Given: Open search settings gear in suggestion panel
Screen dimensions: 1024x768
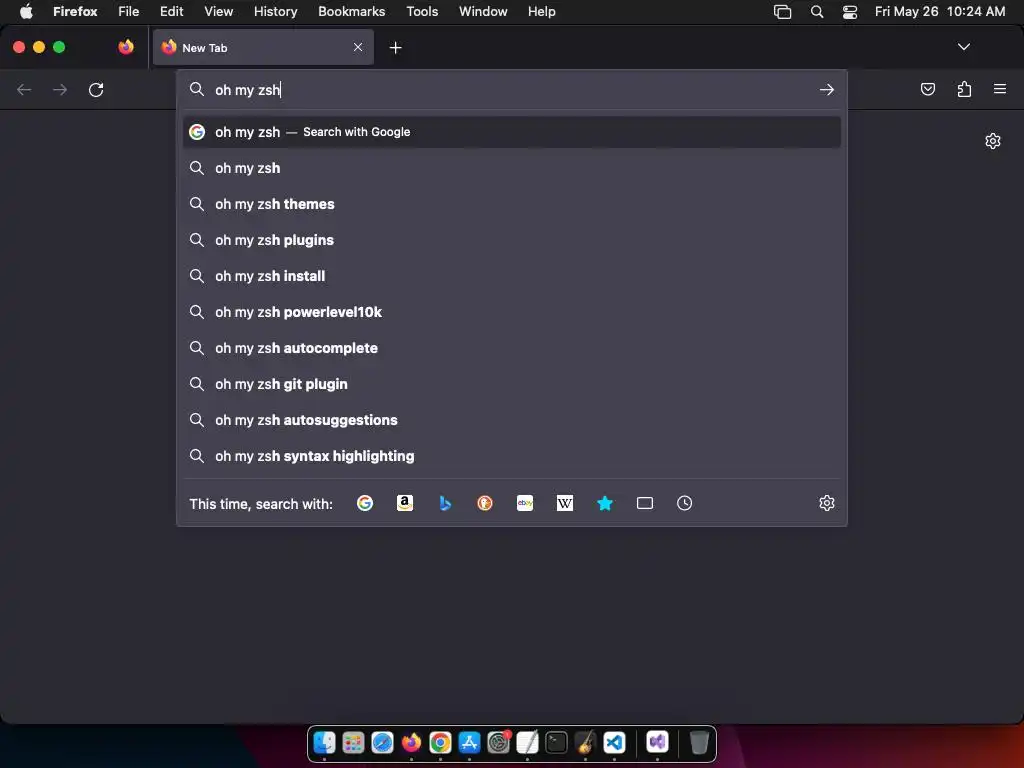Looking at the screenshot, I should click(827, 503).
